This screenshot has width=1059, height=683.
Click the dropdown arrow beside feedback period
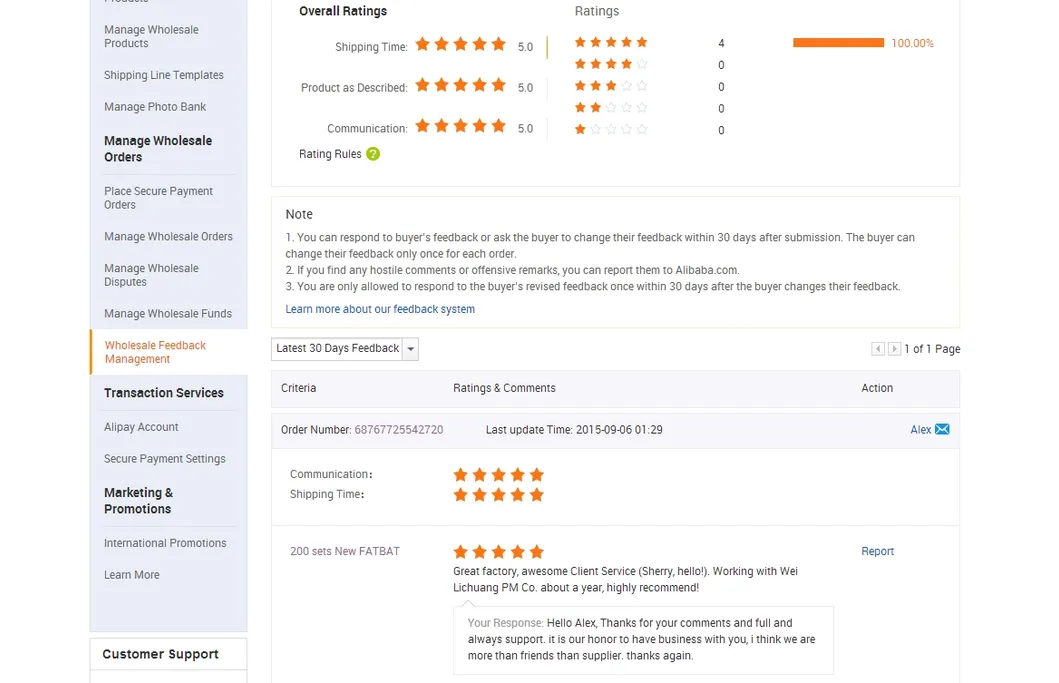(x=410, y=349)
